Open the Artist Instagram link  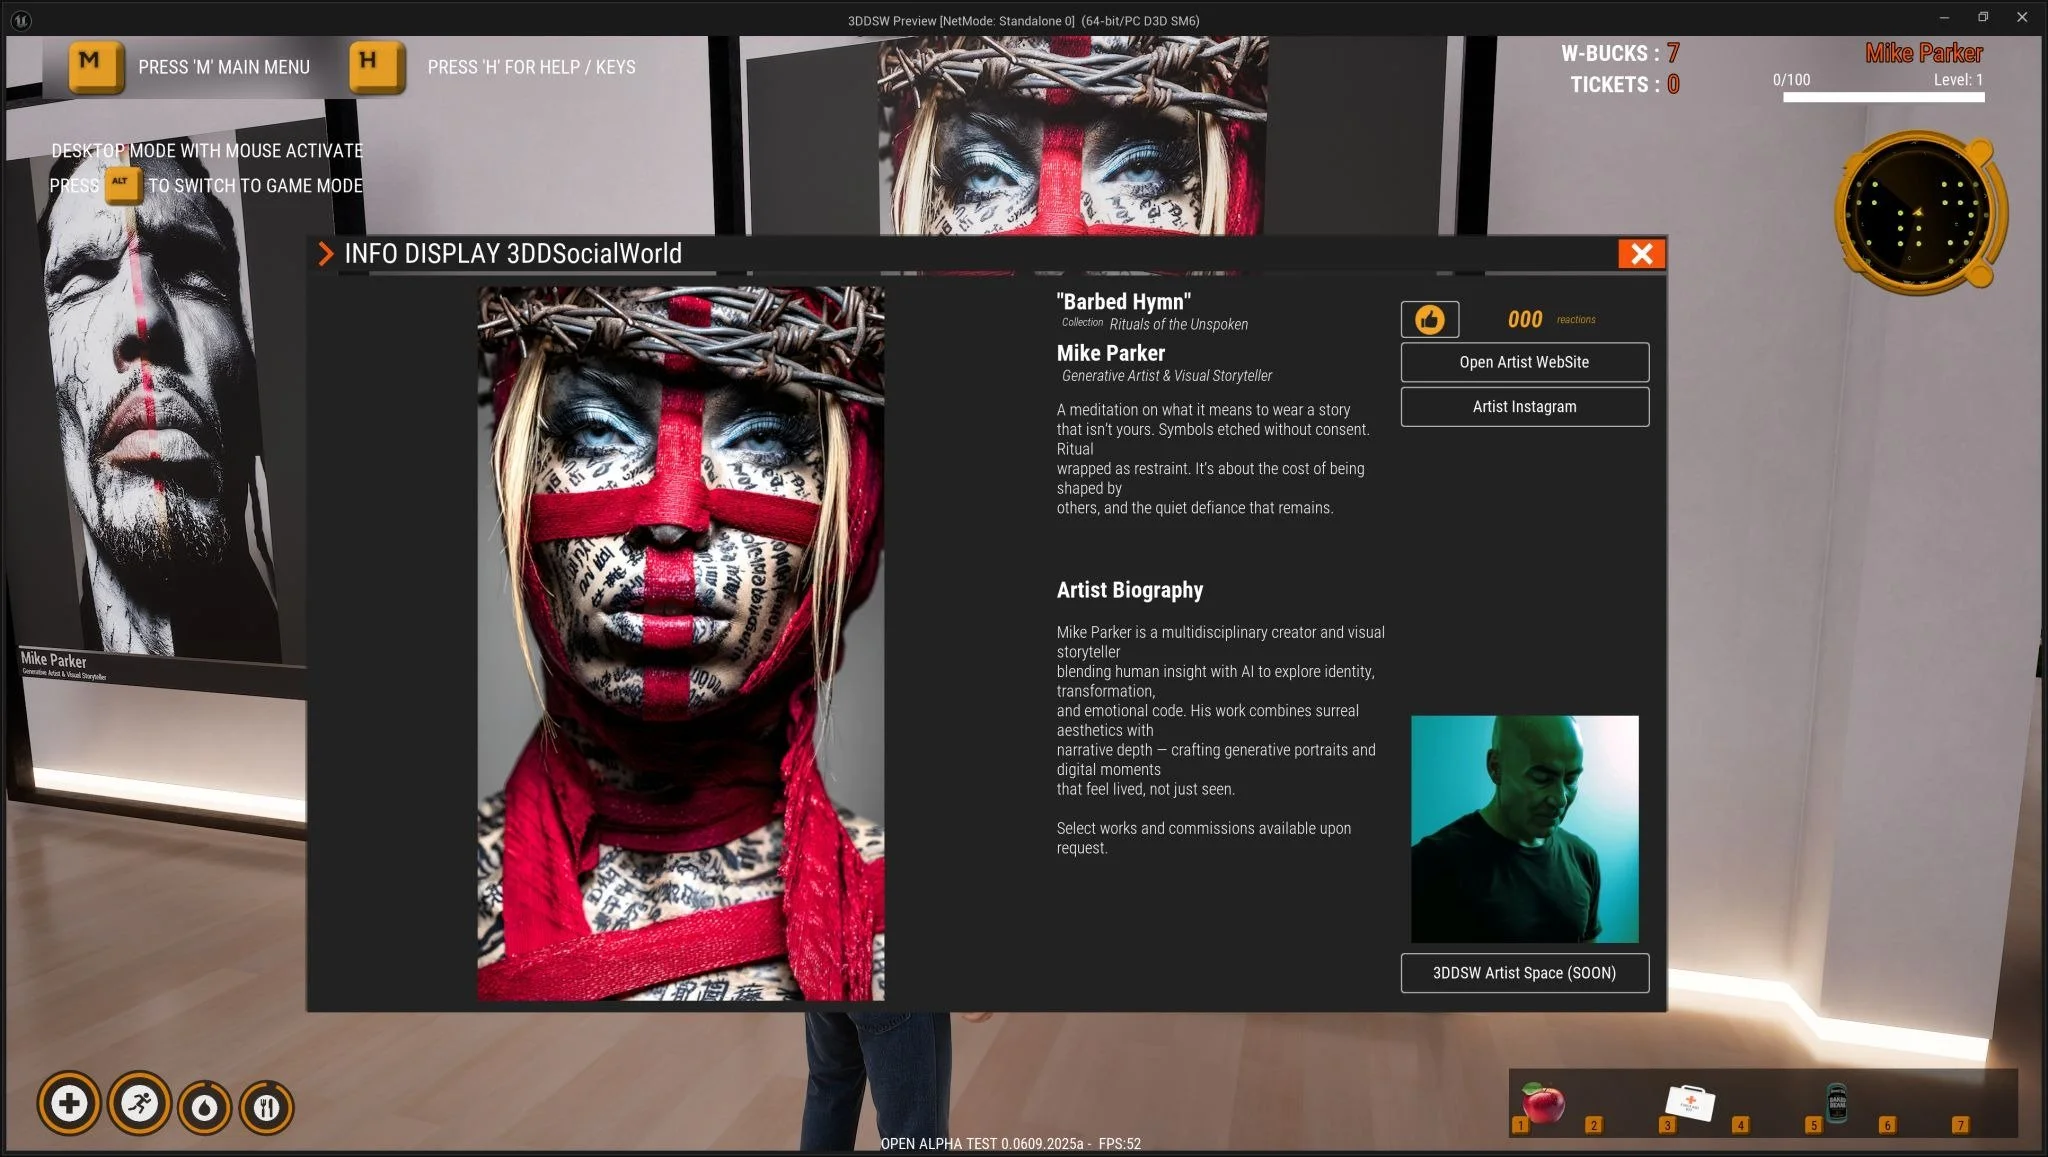[1524, 407]
